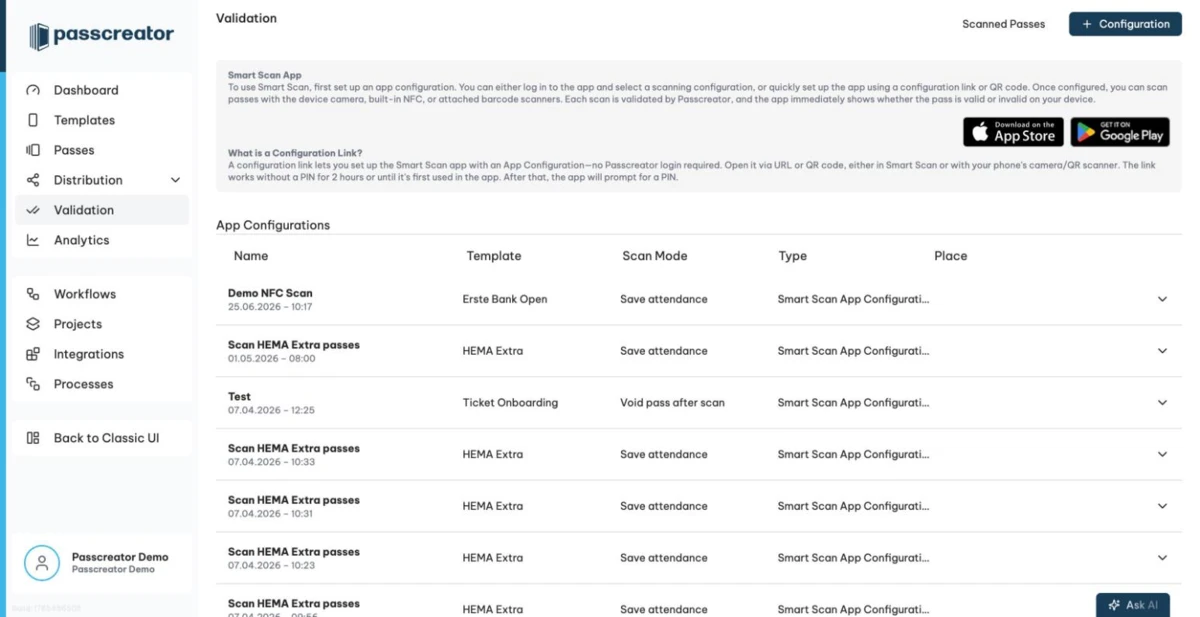The height and width of the screenshot is (617, 1200).
Task: Open the Workflows section
Action: [x=102, y=294]
